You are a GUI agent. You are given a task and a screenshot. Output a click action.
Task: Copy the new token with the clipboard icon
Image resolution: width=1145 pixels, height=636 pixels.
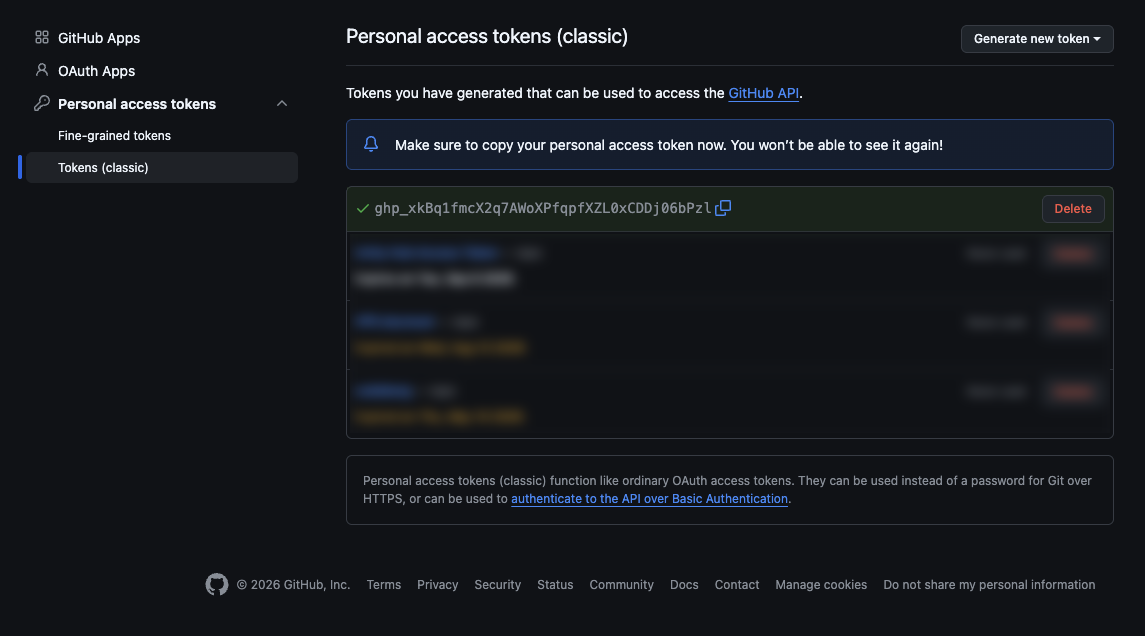coord(723,208)
